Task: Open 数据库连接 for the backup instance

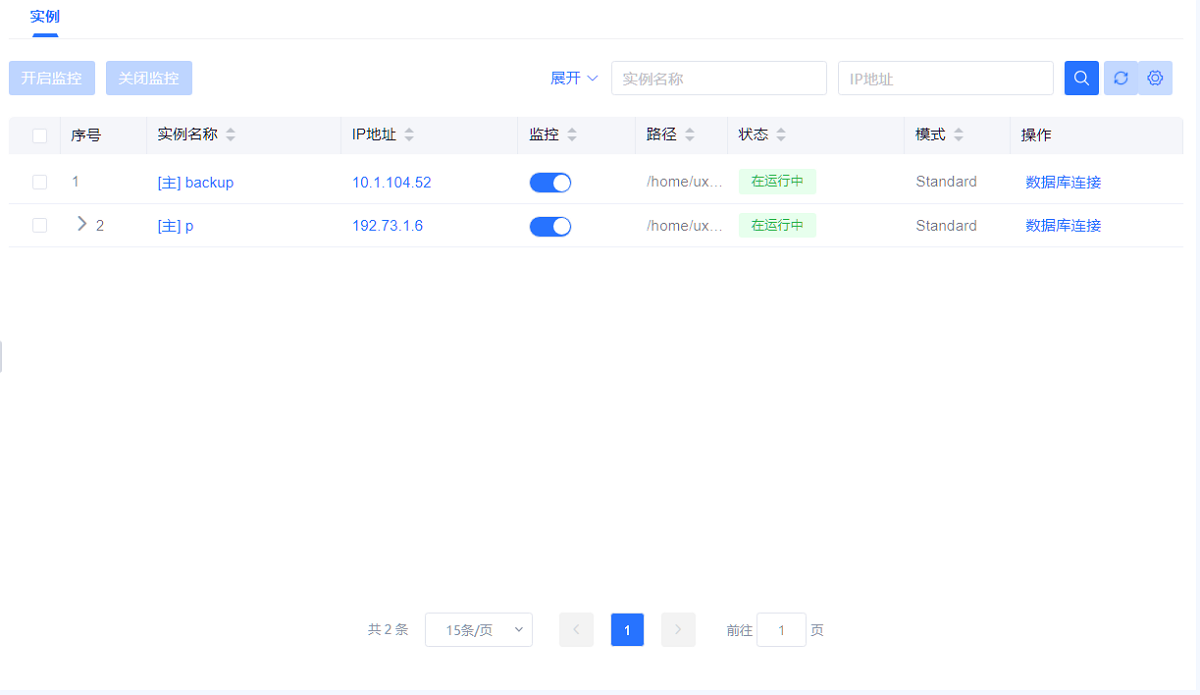Action: pos(1063,182)
